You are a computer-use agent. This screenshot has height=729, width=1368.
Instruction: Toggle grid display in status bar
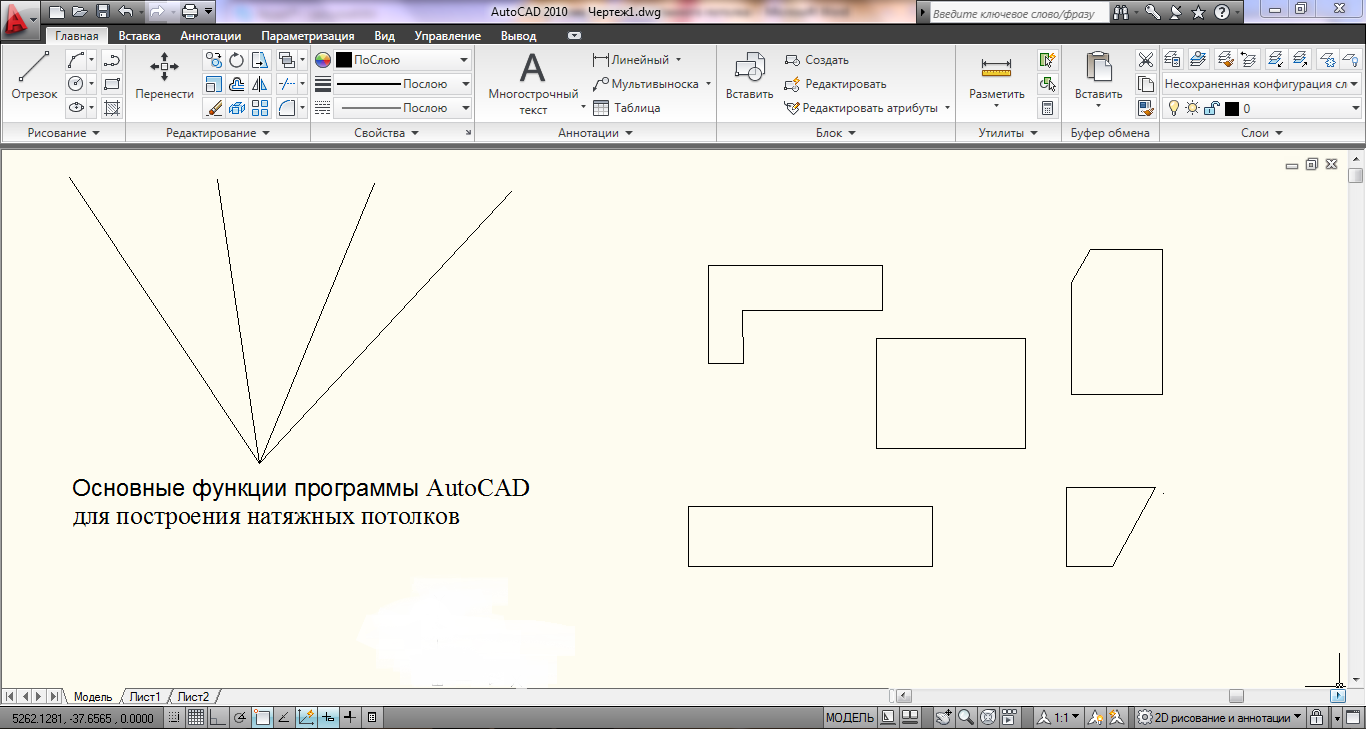pos(196,717)
